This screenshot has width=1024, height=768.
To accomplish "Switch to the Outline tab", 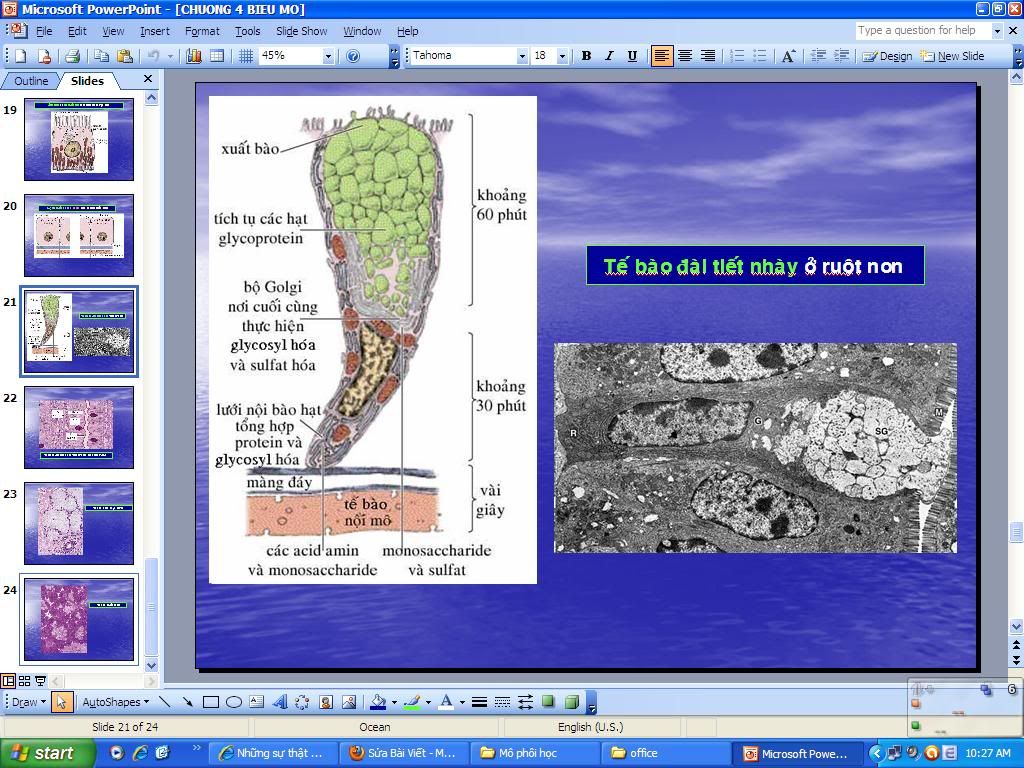I will pos(31,81).
